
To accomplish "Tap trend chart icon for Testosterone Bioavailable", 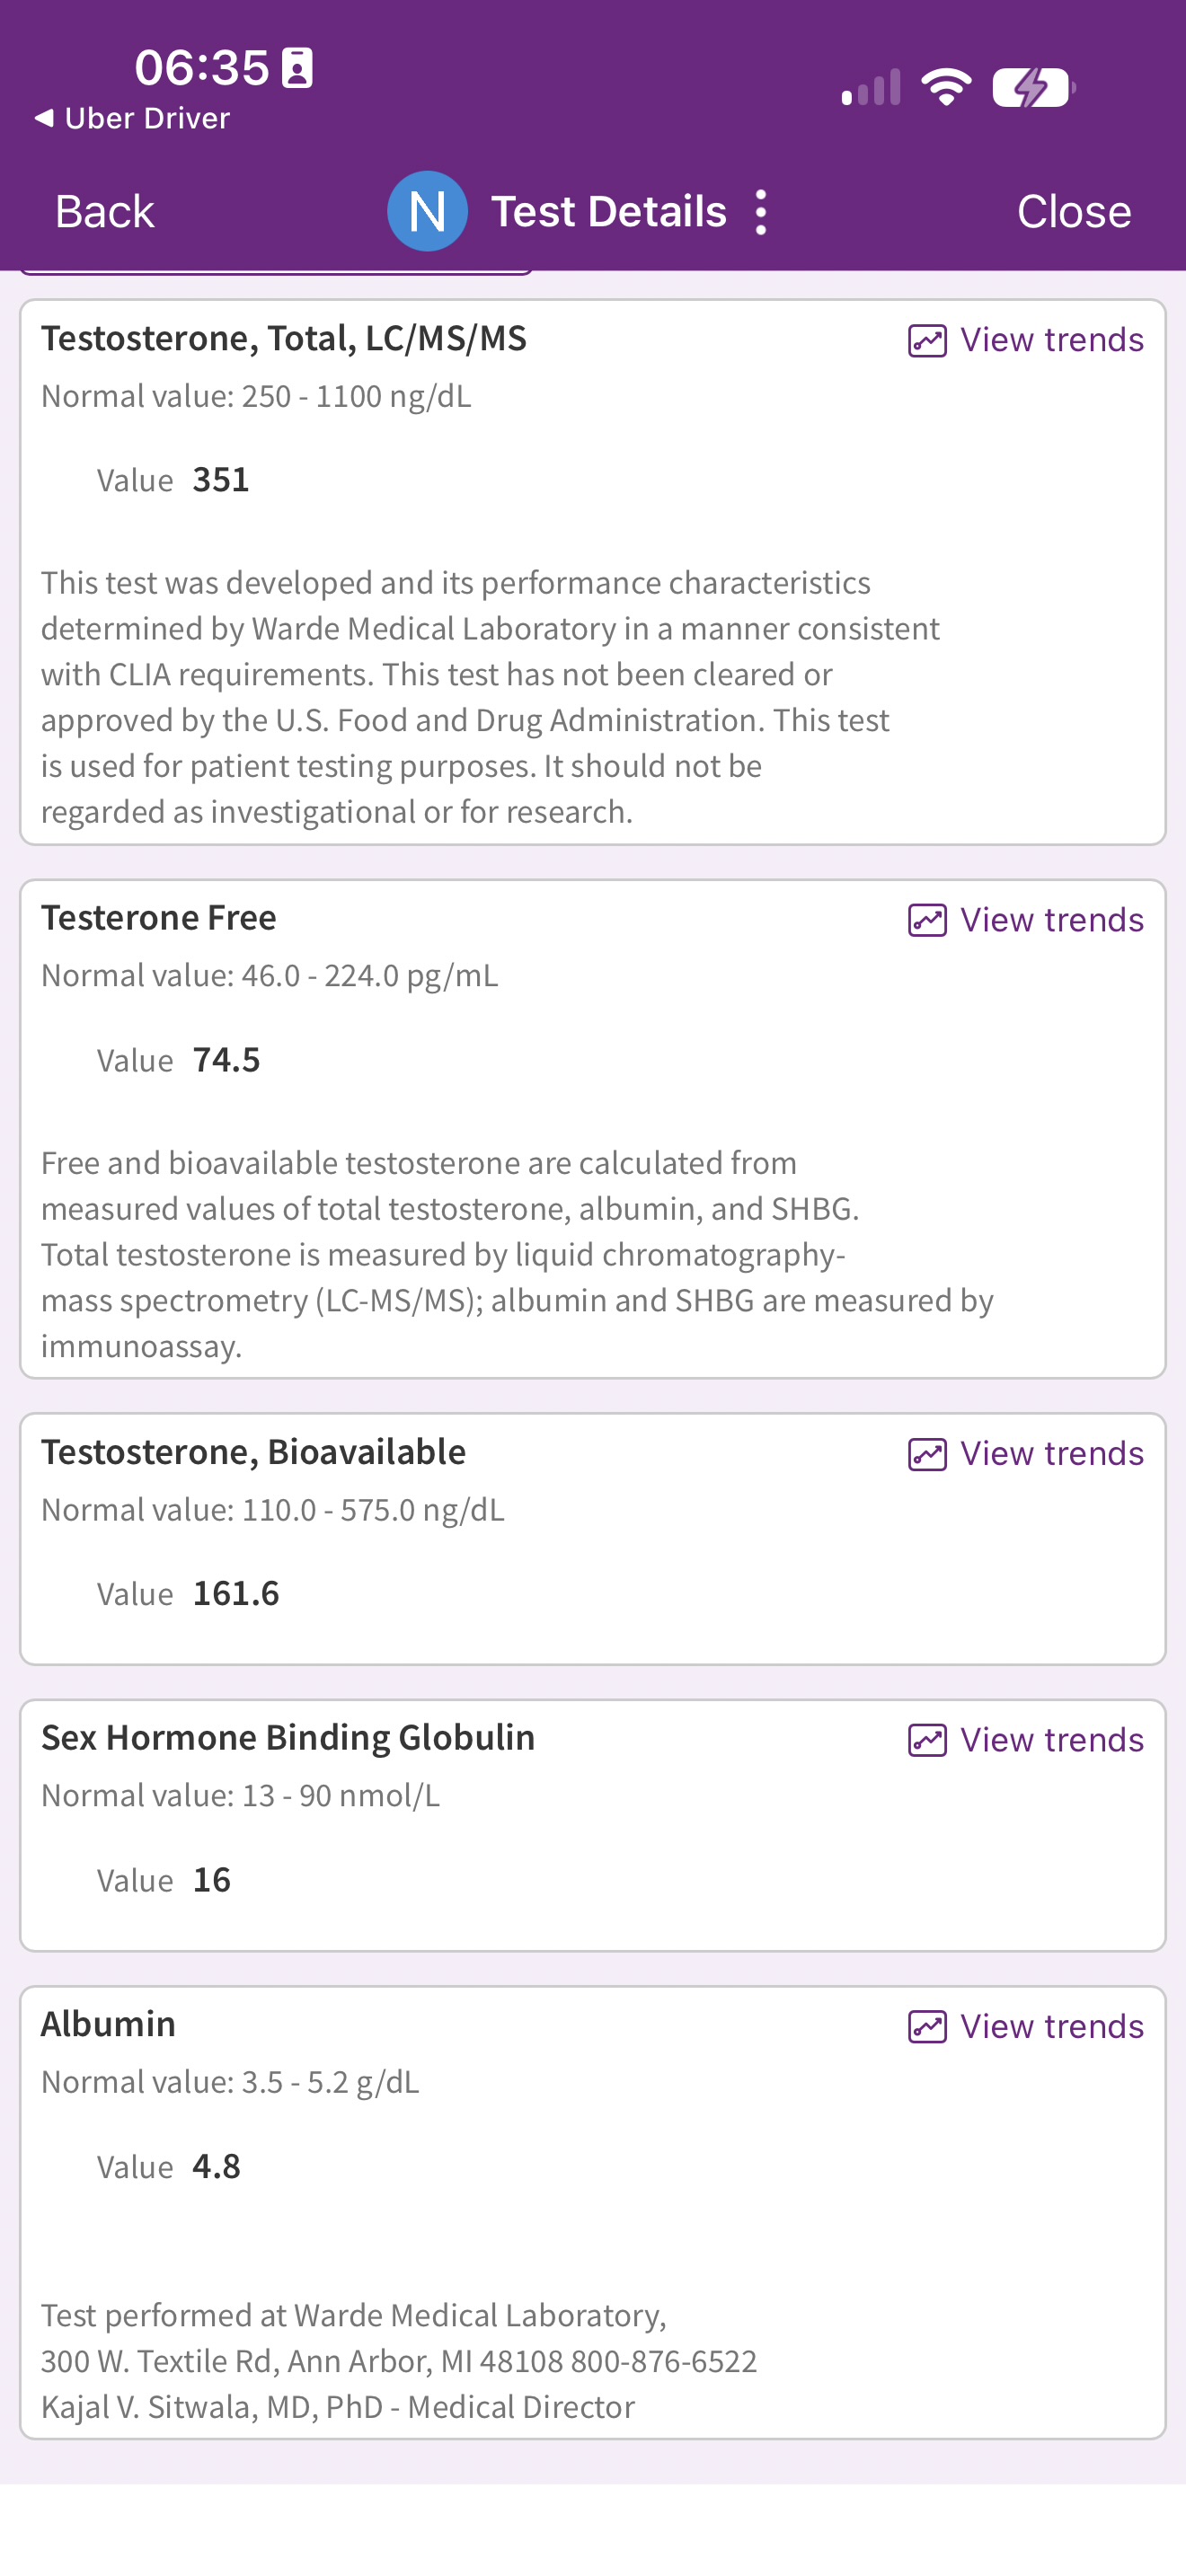I will tap(927, 1454).
